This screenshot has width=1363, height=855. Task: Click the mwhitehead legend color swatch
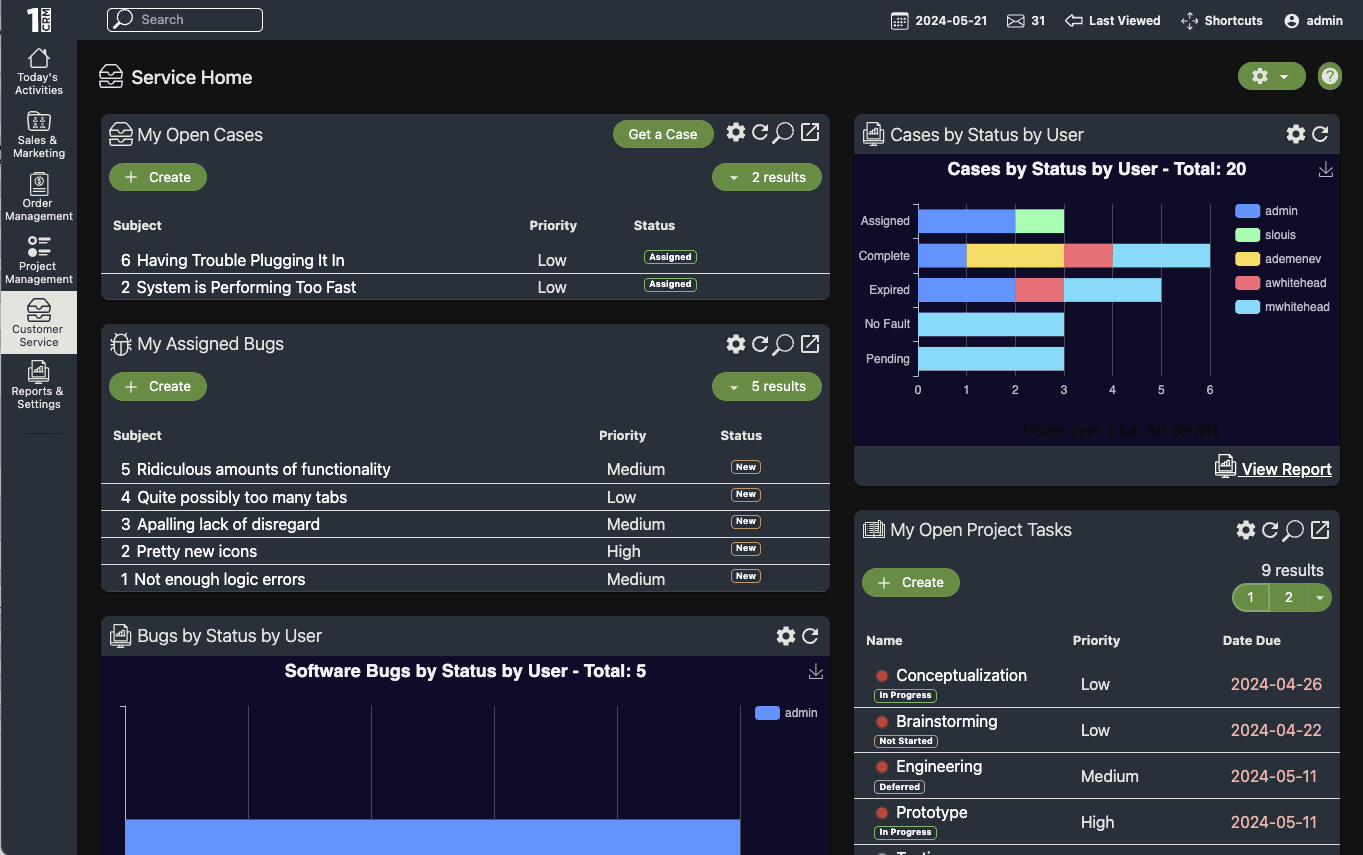coord(1247,307)
